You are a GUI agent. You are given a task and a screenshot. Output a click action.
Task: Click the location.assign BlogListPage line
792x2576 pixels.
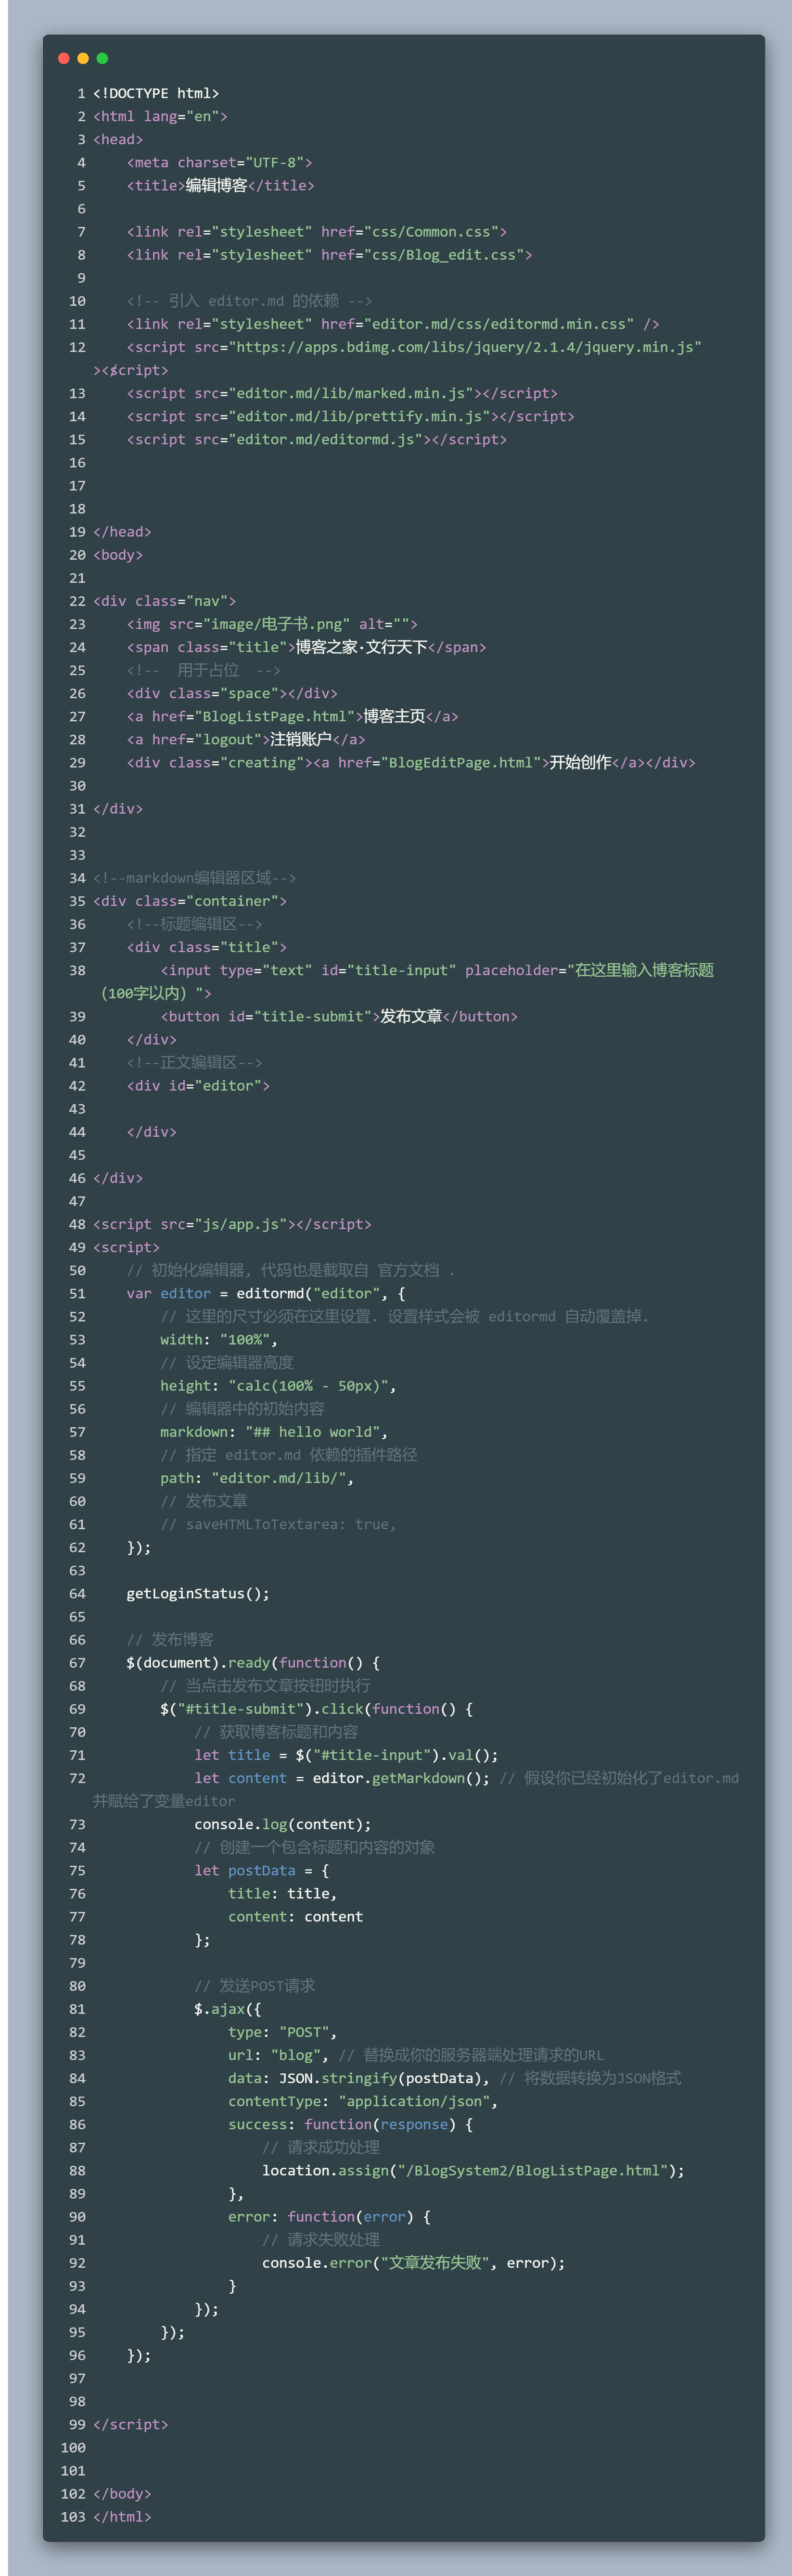473,2170
